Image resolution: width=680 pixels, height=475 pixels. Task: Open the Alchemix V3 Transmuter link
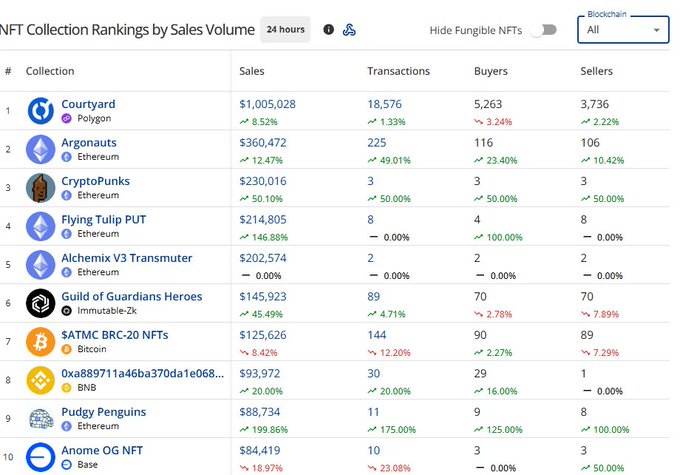127,258
